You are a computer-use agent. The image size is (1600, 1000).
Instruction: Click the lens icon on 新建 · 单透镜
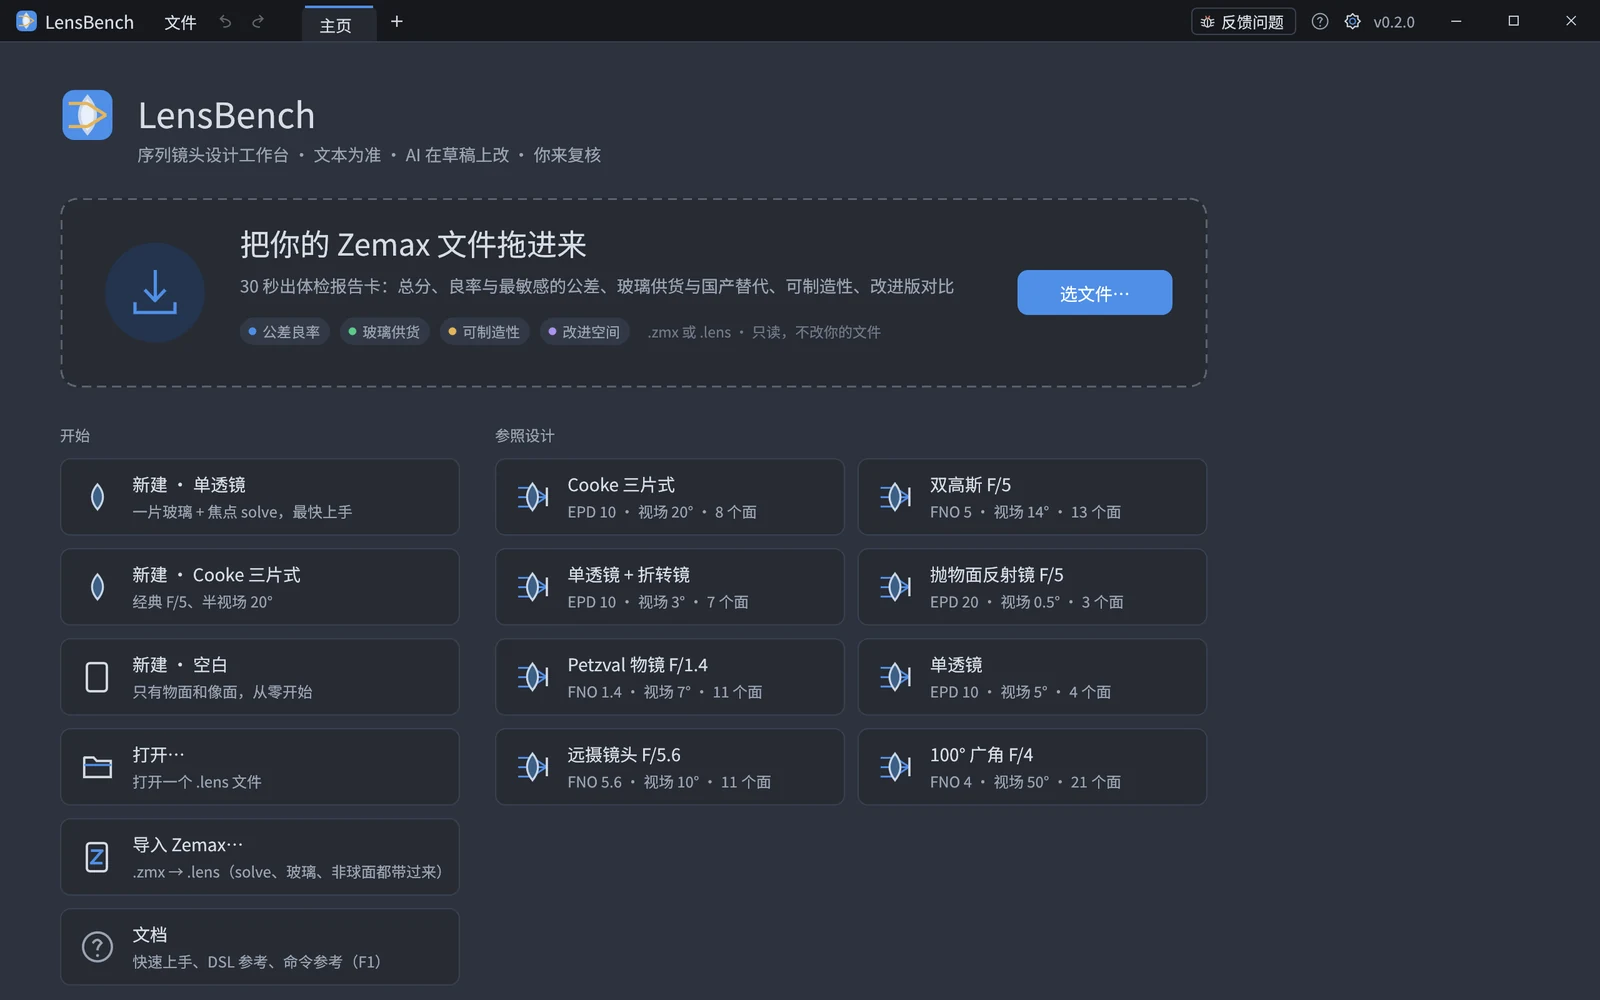(97, 497)
